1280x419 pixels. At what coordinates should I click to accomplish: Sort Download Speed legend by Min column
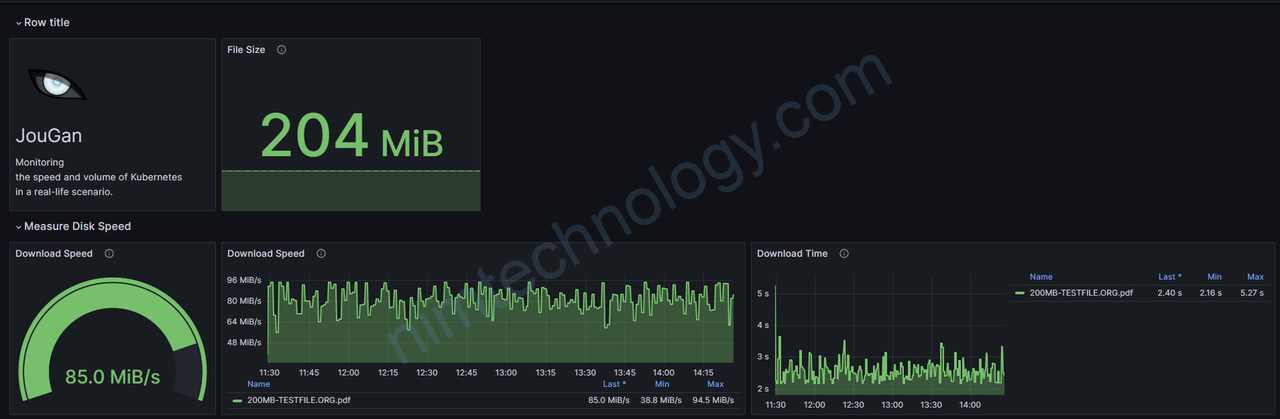(x=662, y=384)
